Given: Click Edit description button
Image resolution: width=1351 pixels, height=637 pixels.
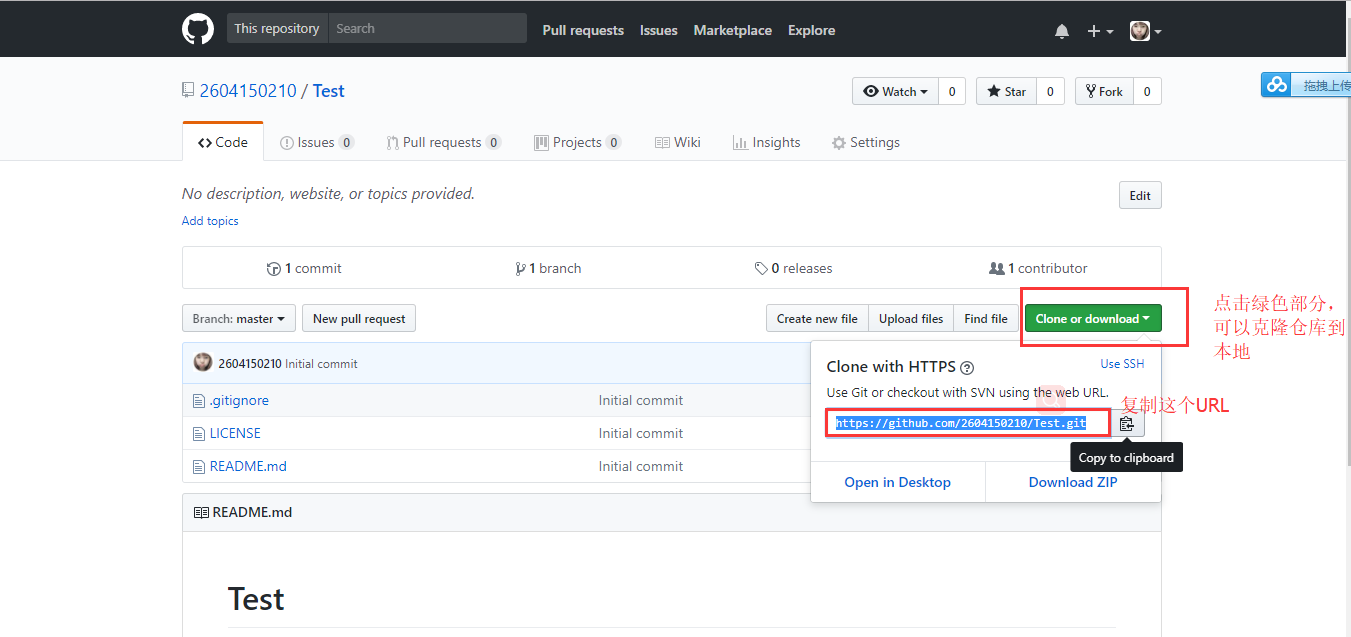Looking at the screenshot, I should [1140, 195].
